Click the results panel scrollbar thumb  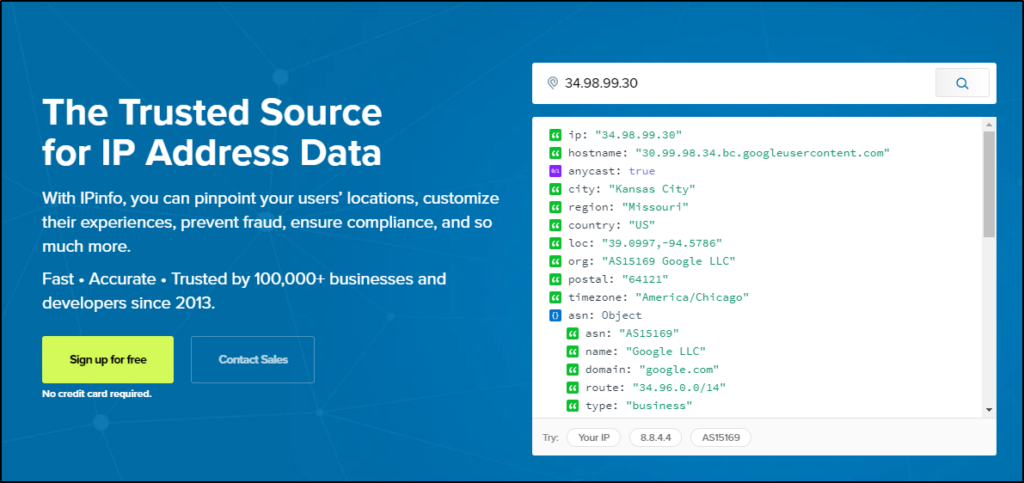989,184
